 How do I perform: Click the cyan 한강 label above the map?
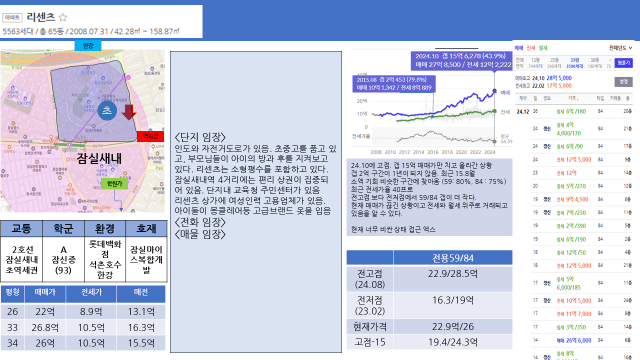coord(88,46)
